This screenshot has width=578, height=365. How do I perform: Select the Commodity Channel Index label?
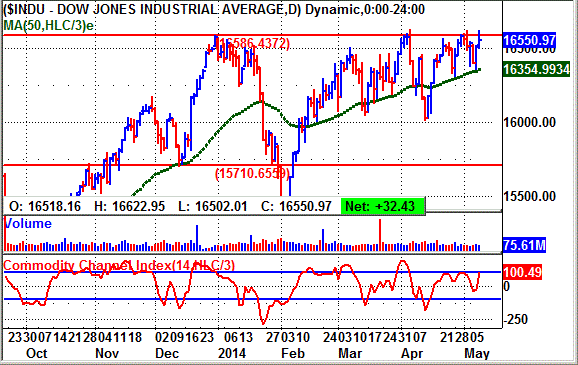[x=119, y=265]
